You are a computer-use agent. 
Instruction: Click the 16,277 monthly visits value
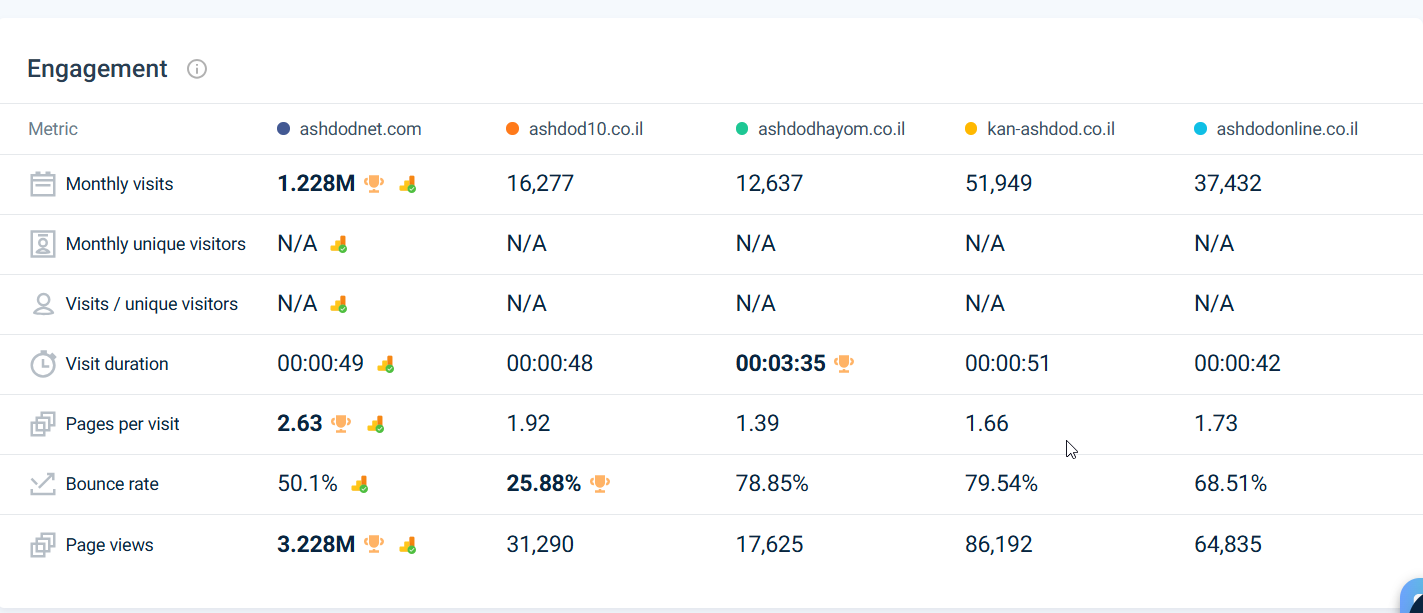tap(540, 184)
